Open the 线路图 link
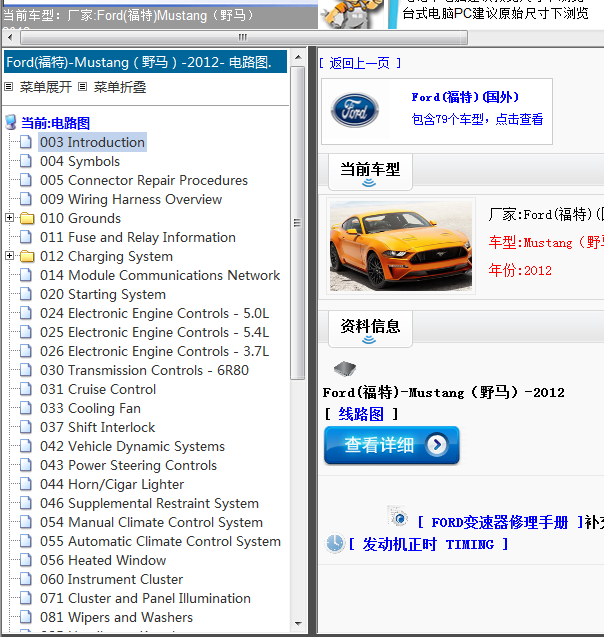This screenshot has height=637, width=604. (361, 414)
